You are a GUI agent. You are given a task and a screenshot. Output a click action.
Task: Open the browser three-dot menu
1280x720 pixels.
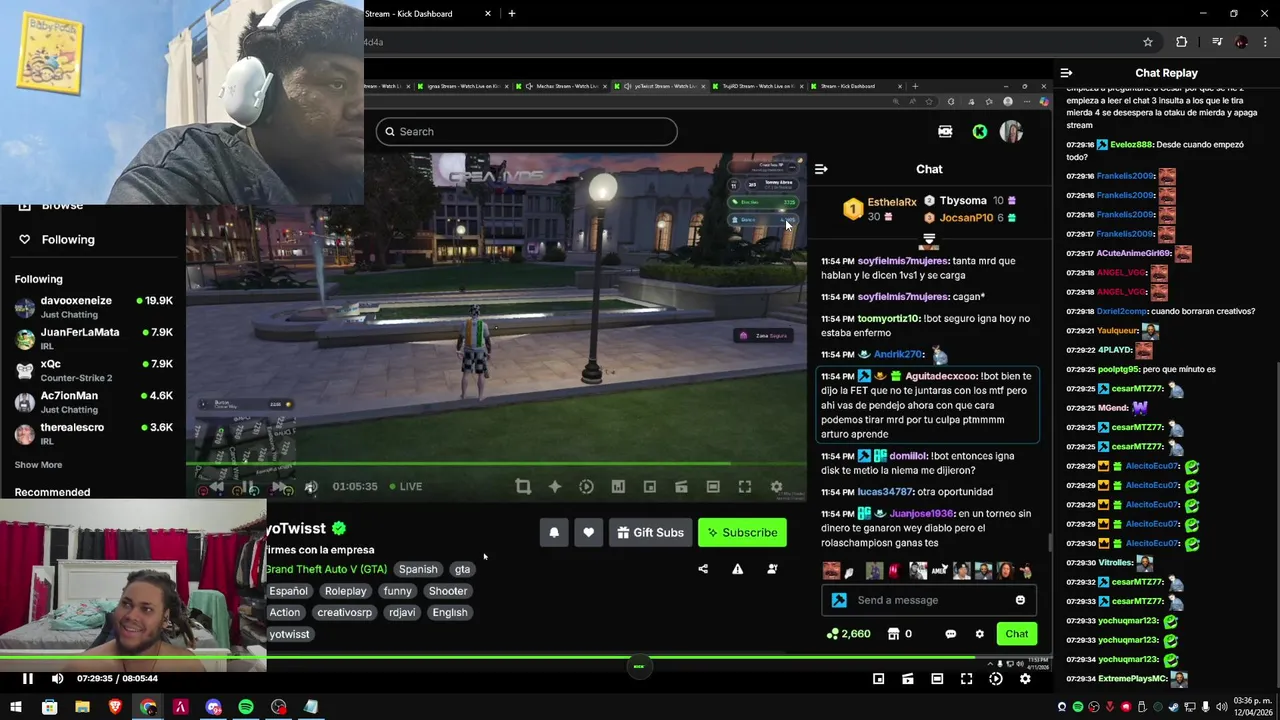(x=1266, y=42)
